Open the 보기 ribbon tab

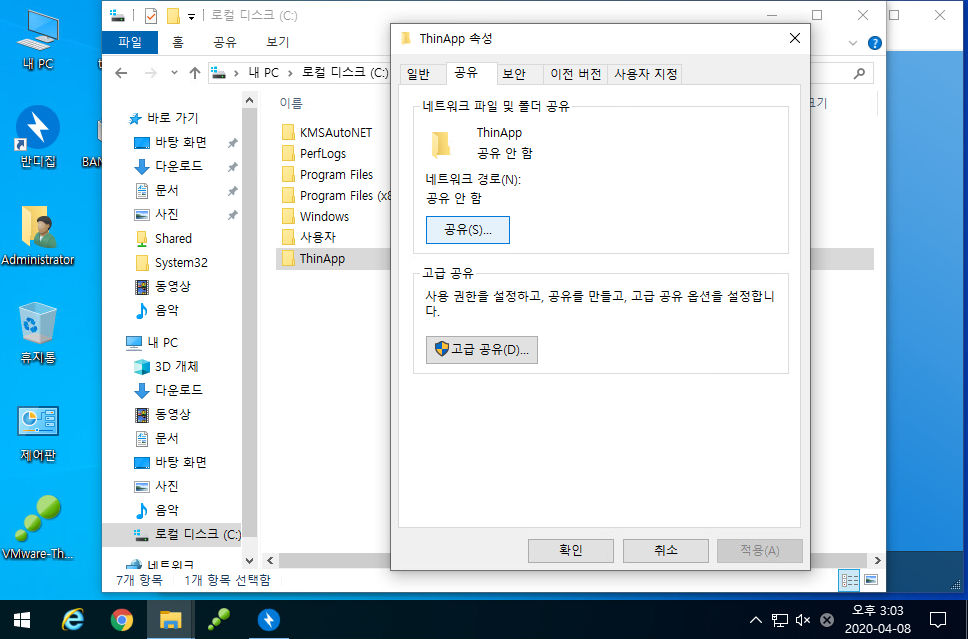click(x=278, y=42)
